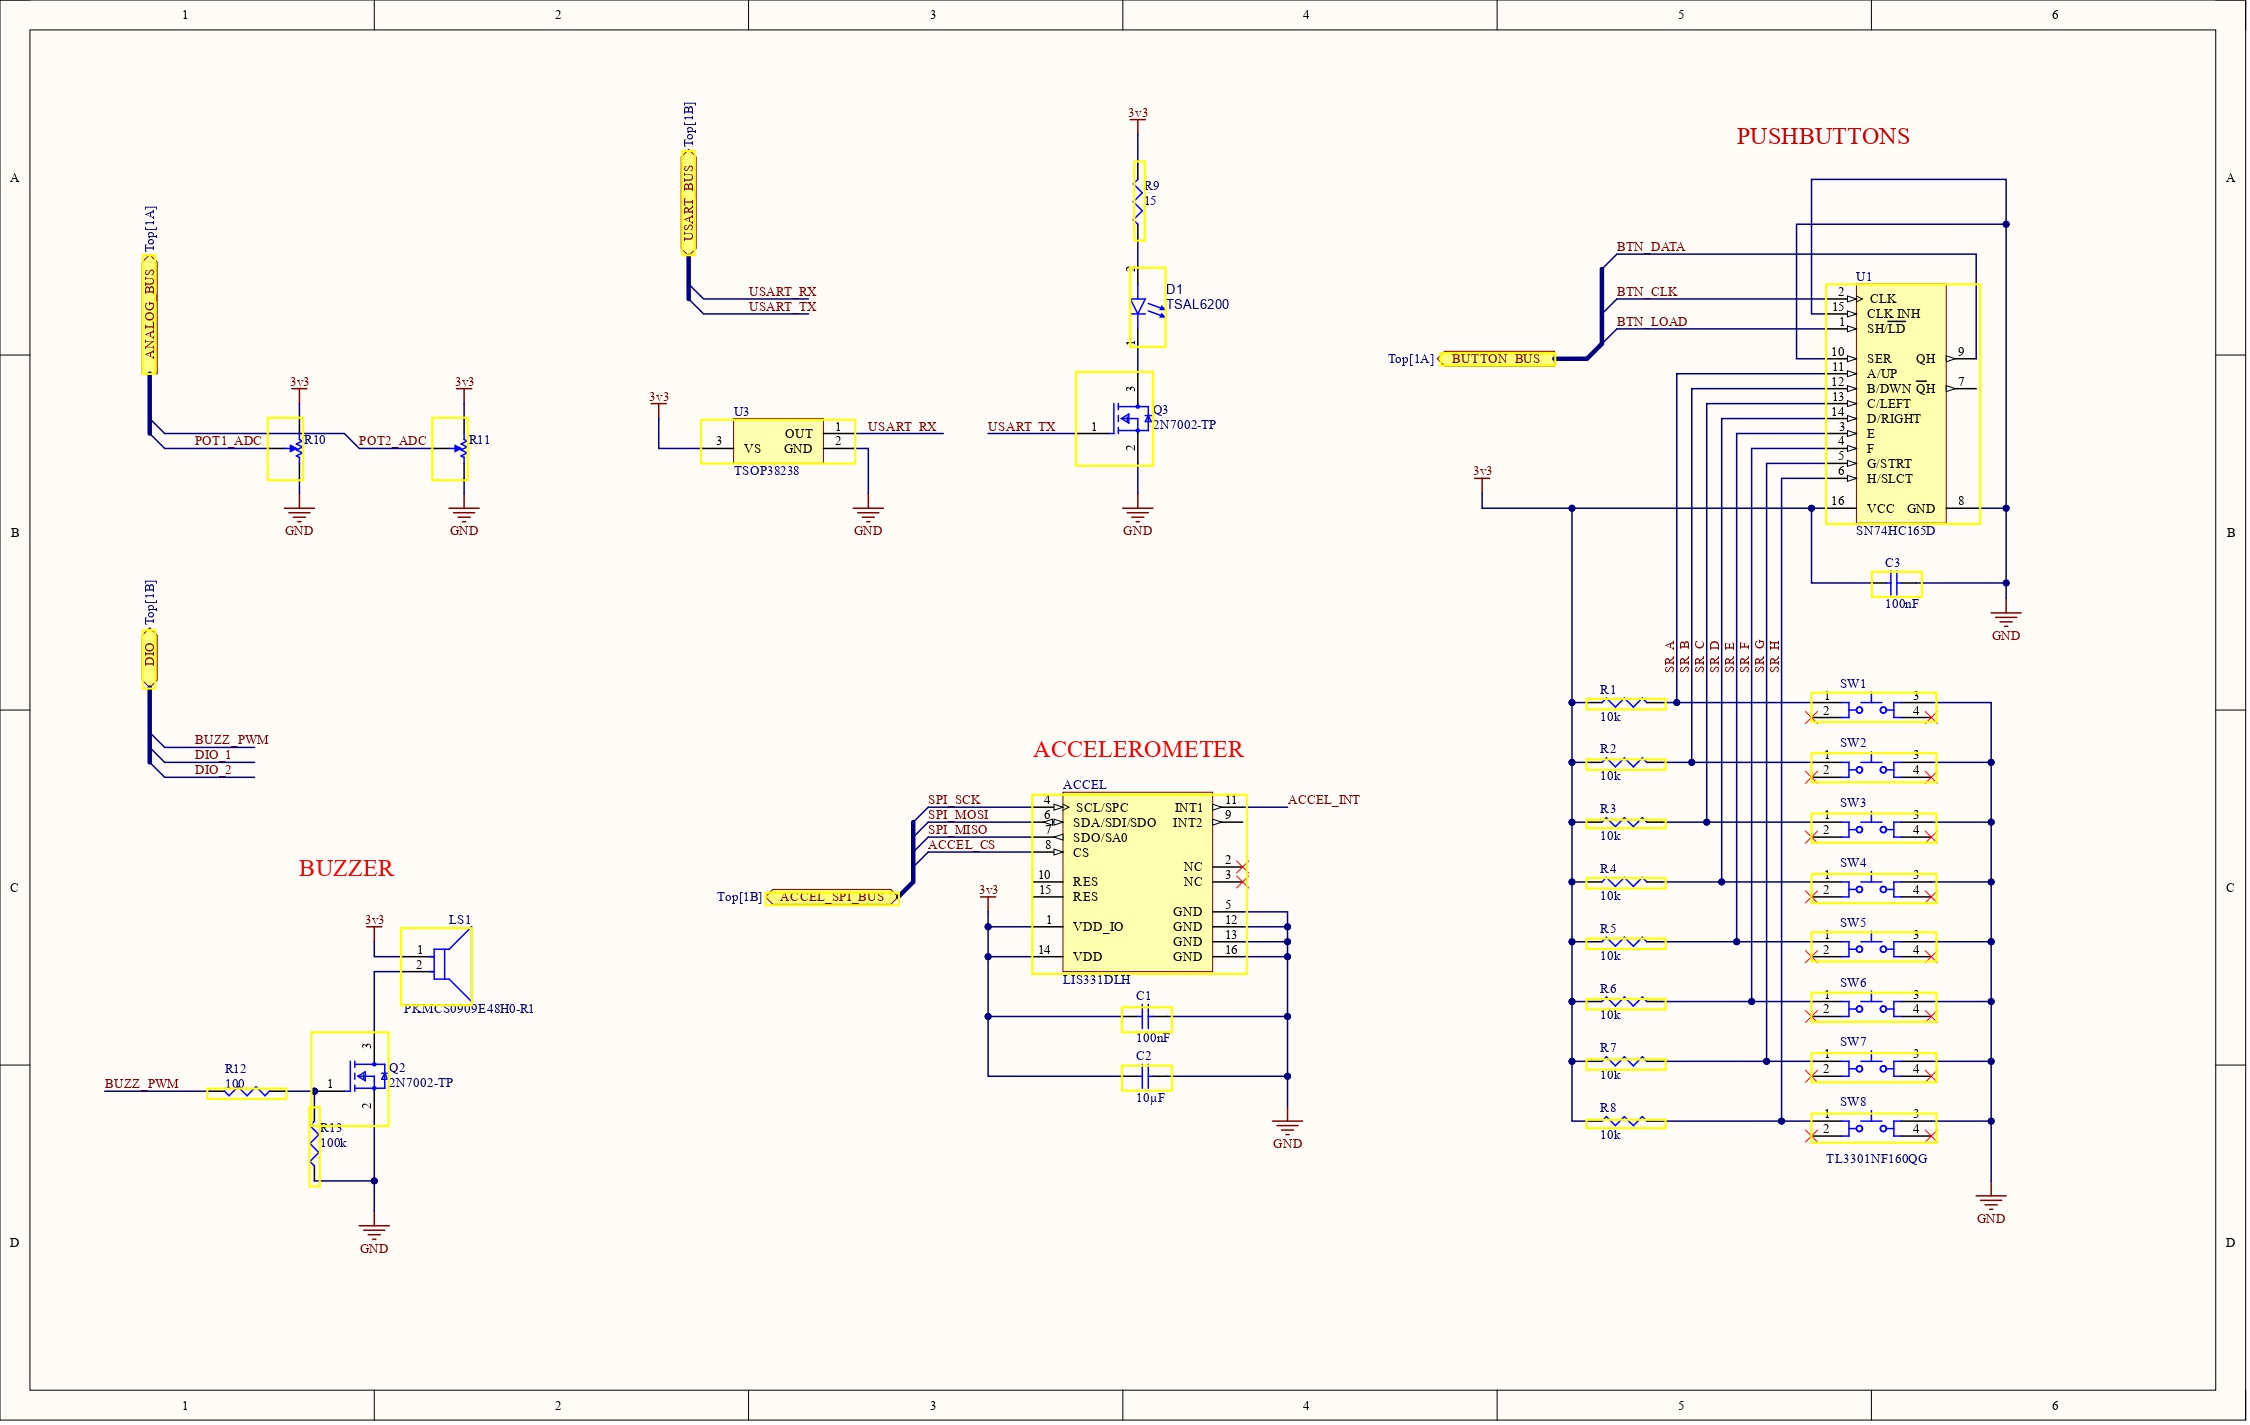Select the DIO_2 net label

pos(212,770)
